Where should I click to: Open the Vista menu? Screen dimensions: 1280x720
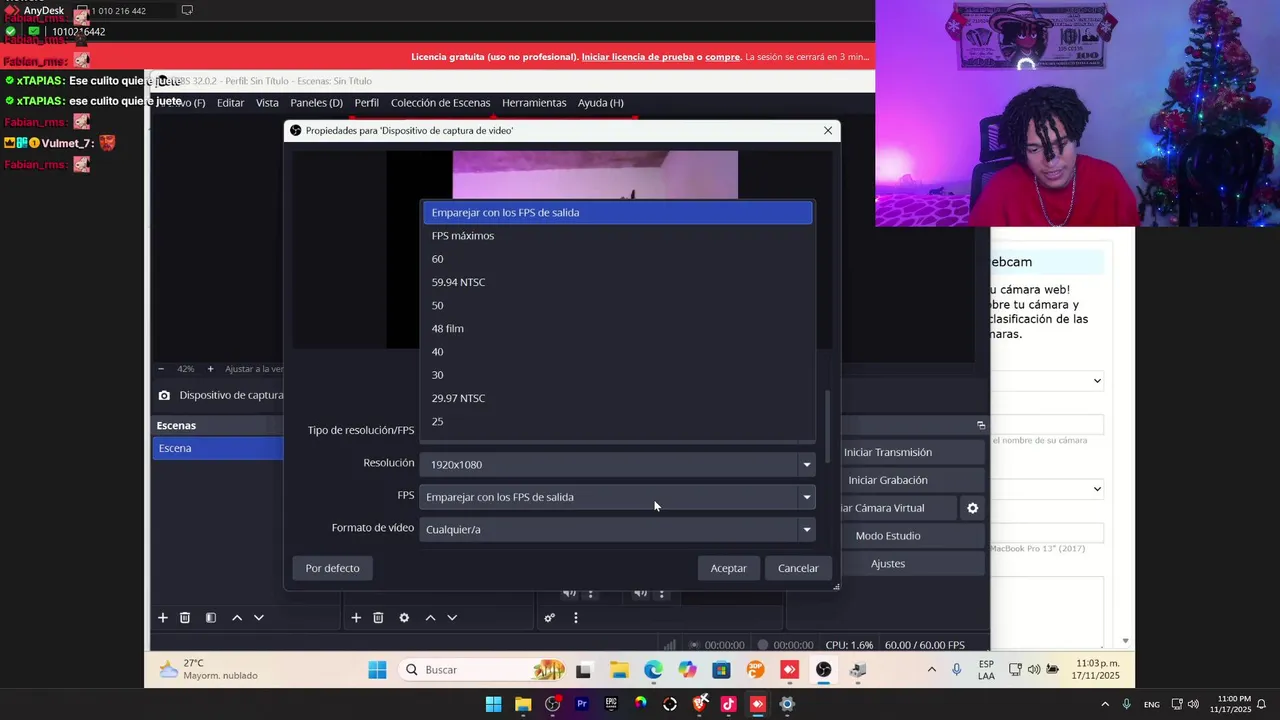tap(267, 103)
